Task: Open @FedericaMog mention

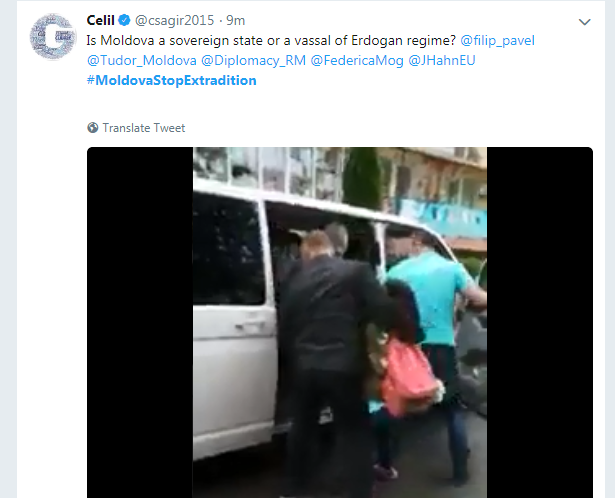Action: [357, 60]
